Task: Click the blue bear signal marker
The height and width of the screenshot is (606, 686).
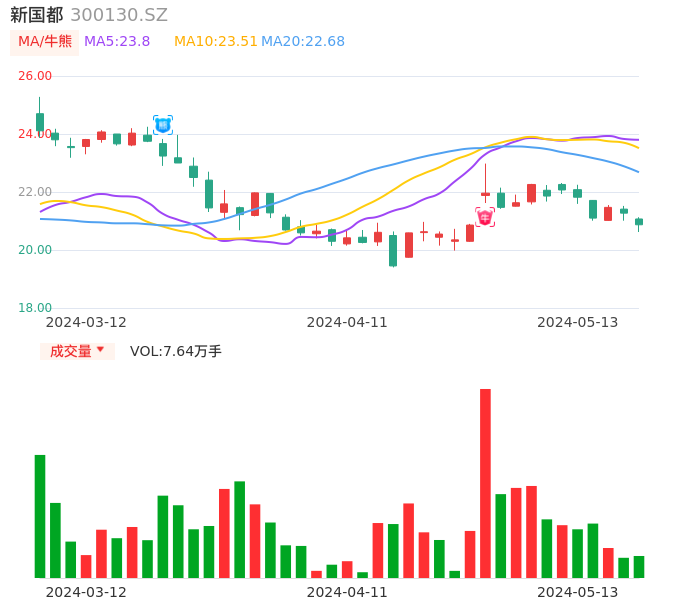Action: pos(162,125)
